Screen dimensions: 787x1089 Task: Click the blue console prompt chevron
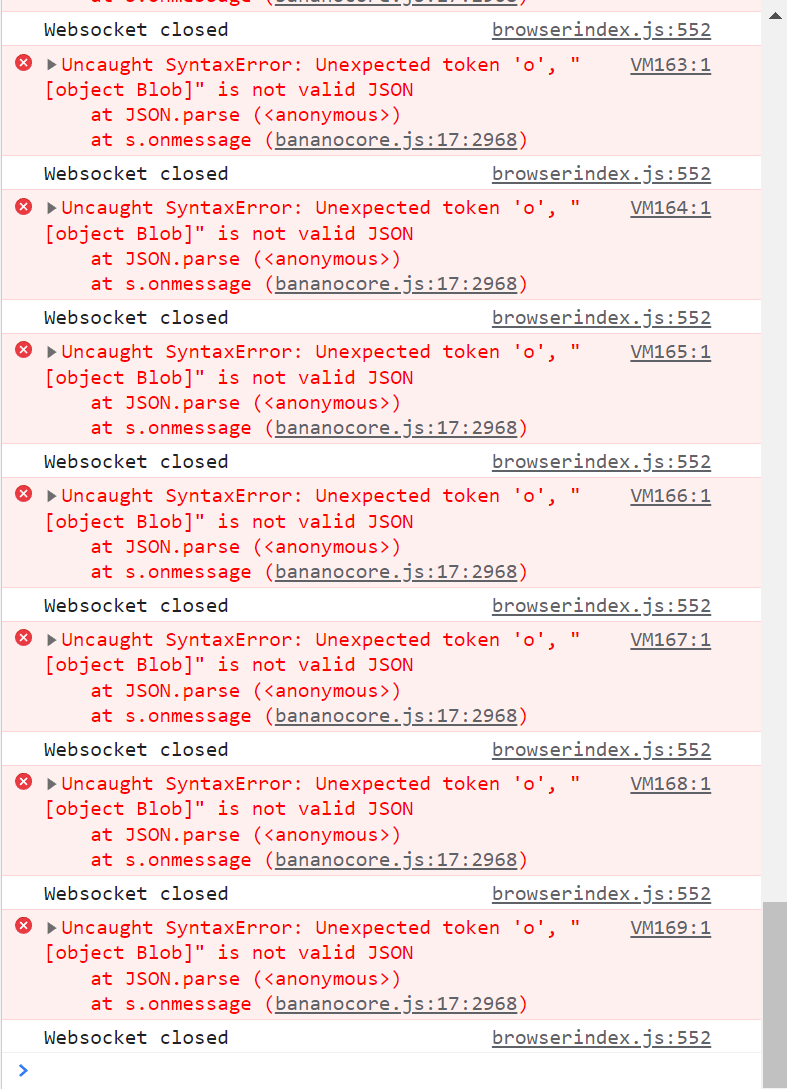[x=23, y=1070]
